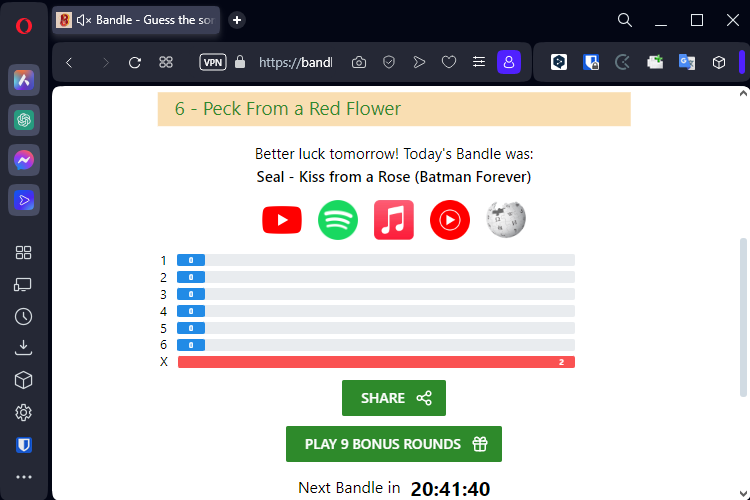This screenshot has height=500, width=750.
Task: Open Opera Settings gear
Action: coord(23,412)
